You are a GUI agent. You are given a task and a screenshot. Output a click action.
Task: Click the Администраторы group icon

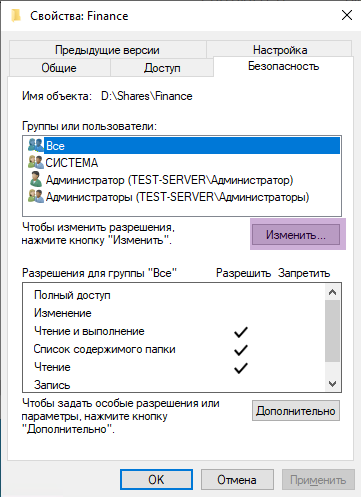click(35, 196)
